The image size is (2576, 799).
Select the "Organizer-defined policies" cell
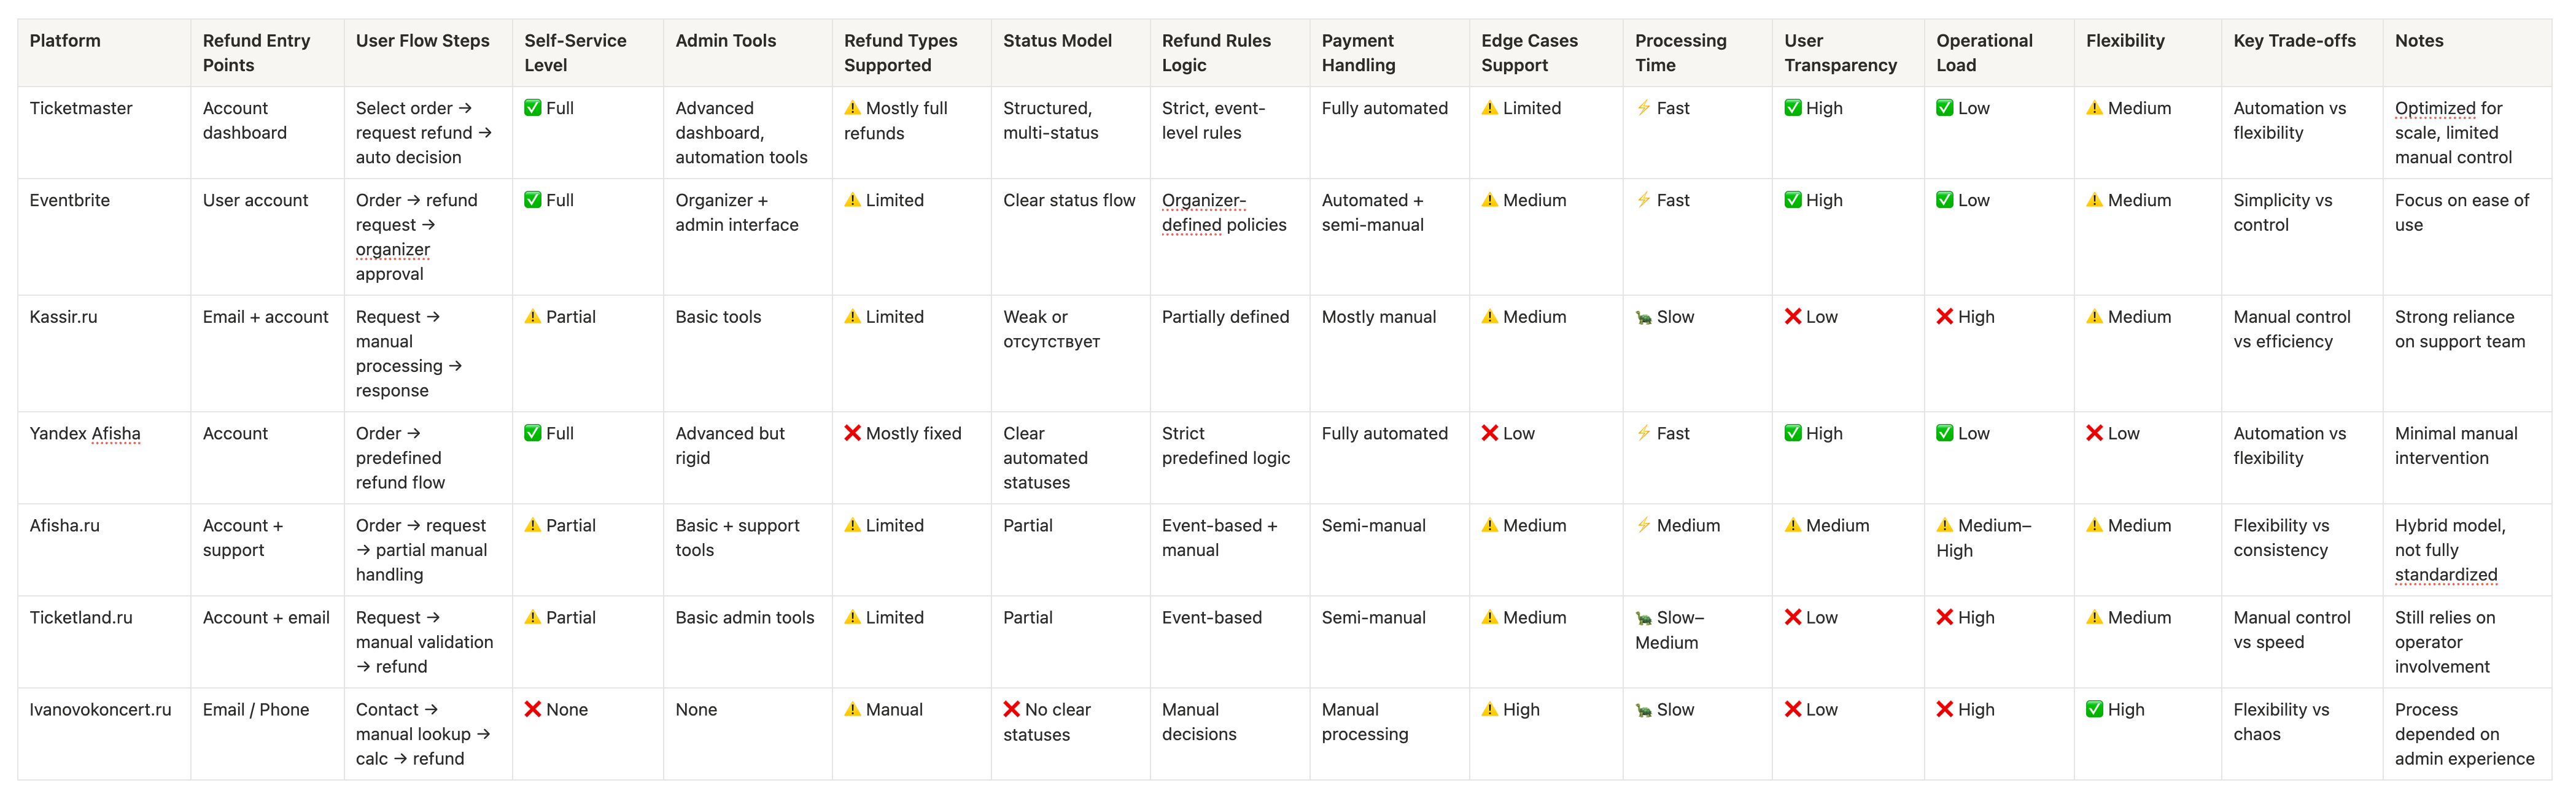pos(1223,212)
